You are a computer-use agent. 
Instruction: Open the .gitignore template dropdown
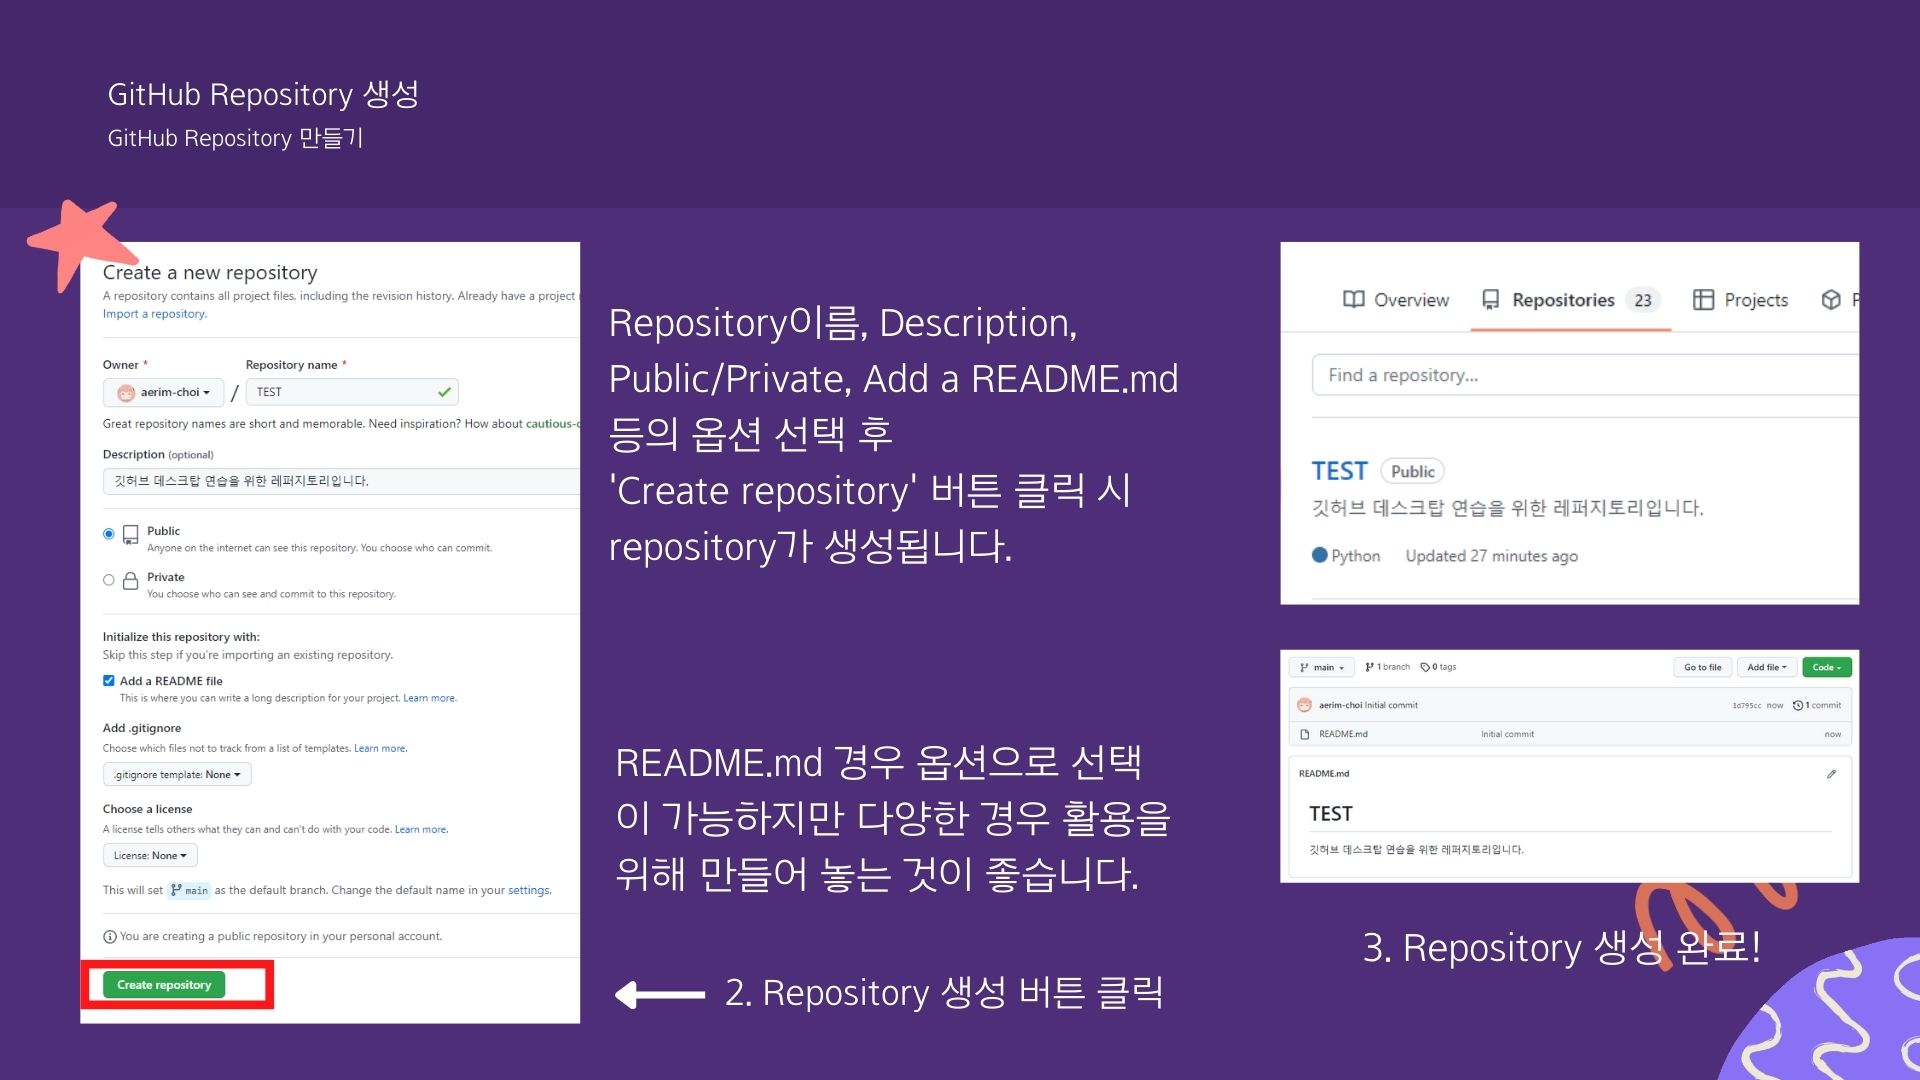click(x=177, y=775)
